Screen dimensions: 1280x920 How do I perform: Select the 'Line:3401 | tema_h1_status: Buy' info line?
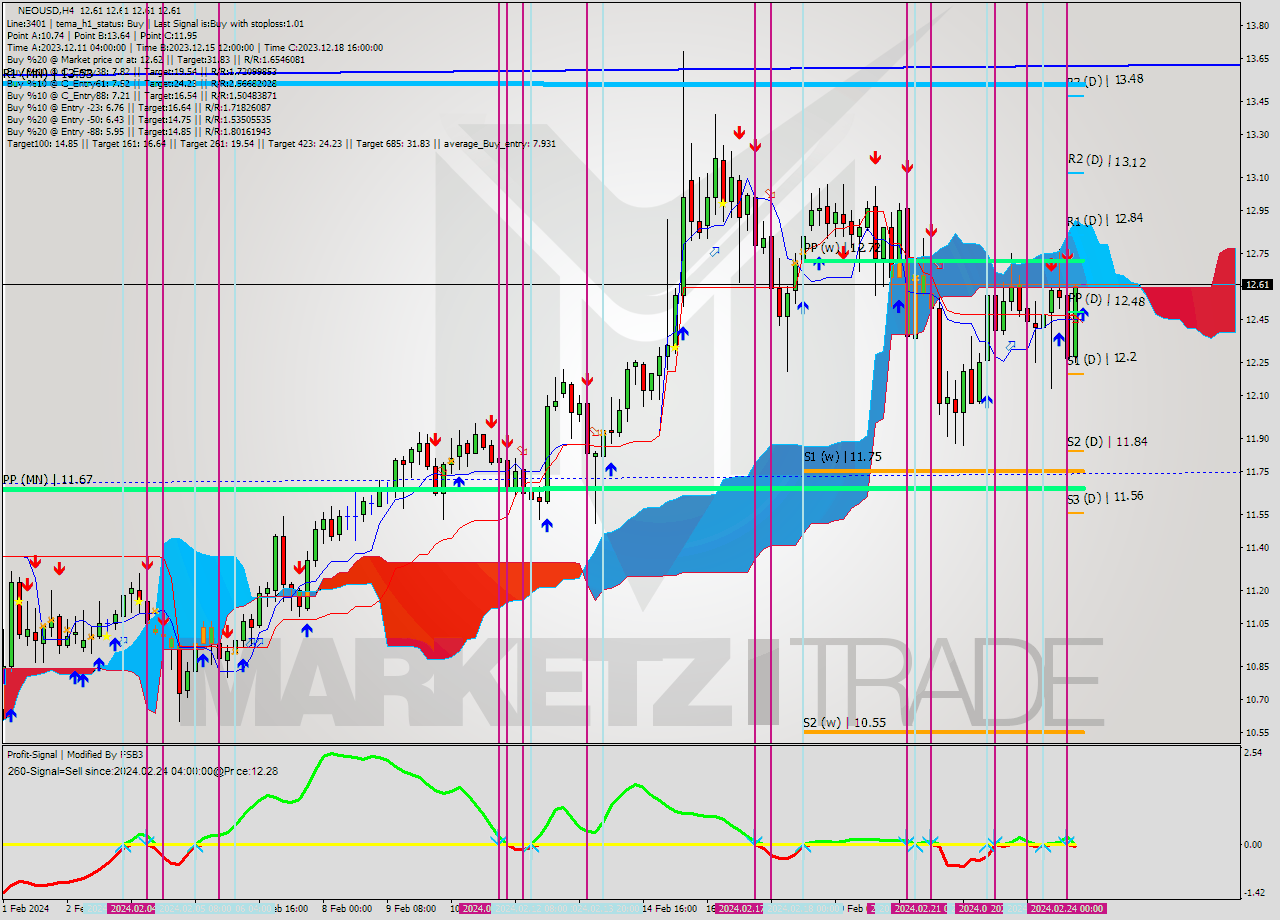pyautogui.click(x=155, y=23)
